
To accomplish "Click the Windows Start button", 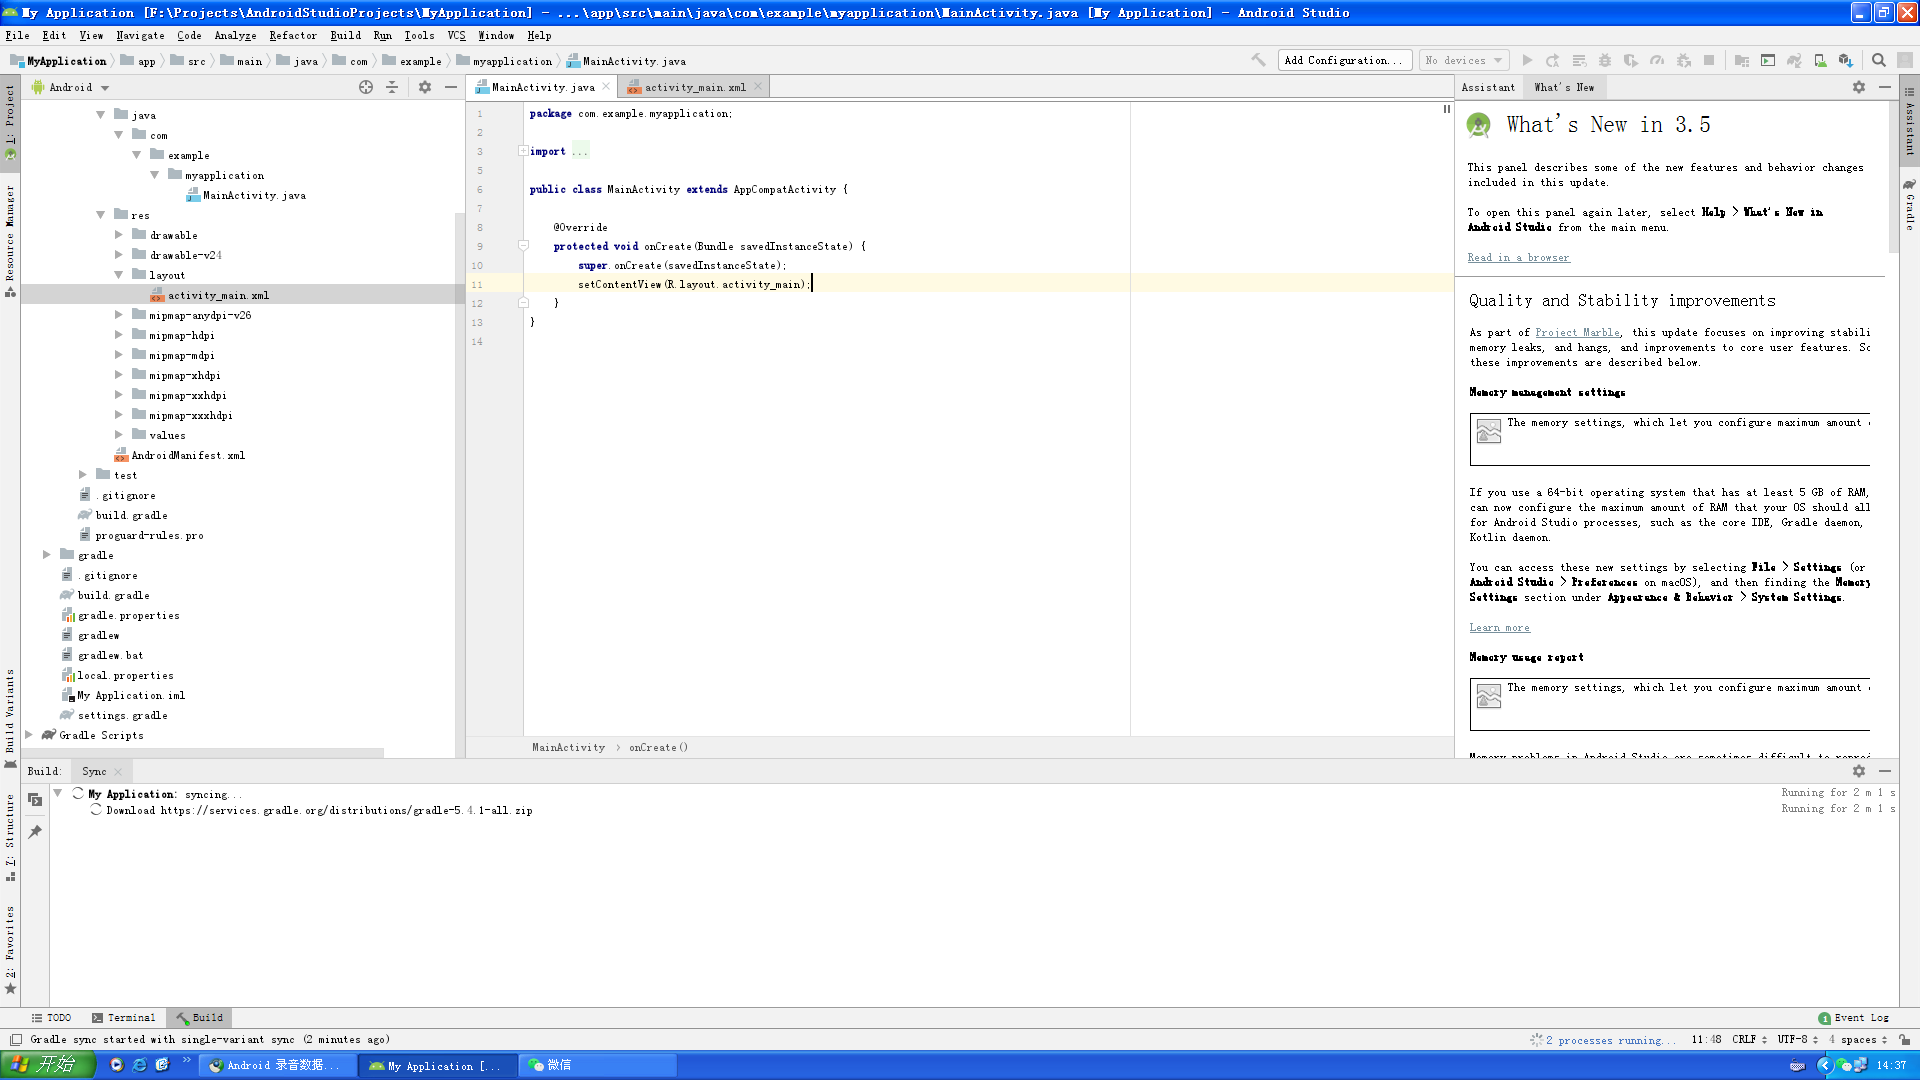I will (x=47, y=1065).
